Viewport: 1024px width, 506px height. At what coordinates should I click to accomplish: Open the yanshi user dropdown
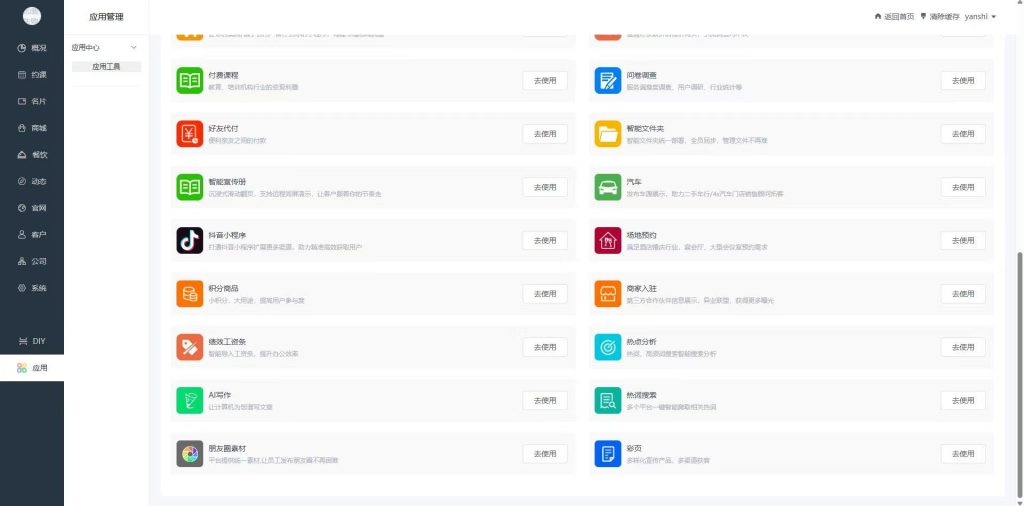tap(980, 16)
